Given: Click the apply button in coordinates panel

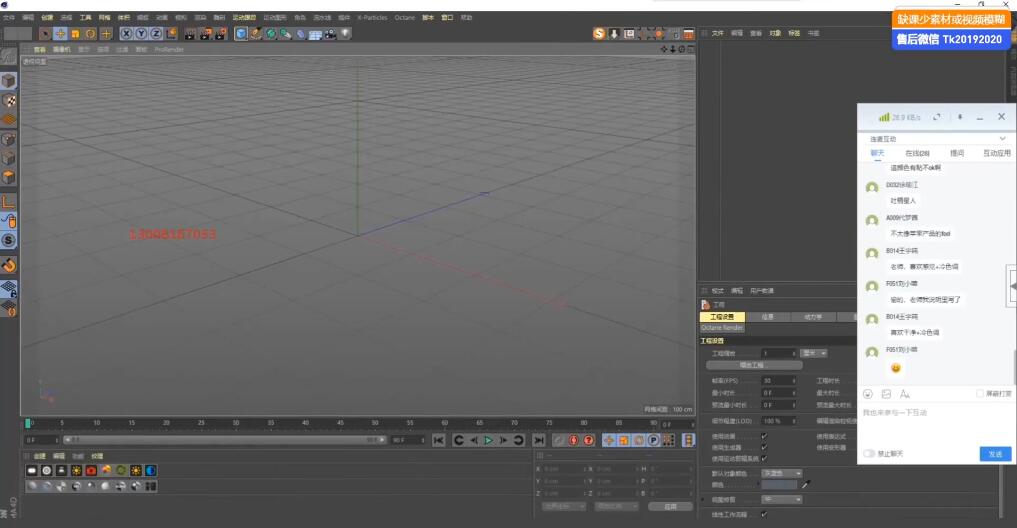Looking at the screenshot, I should [x=670, y=507].
